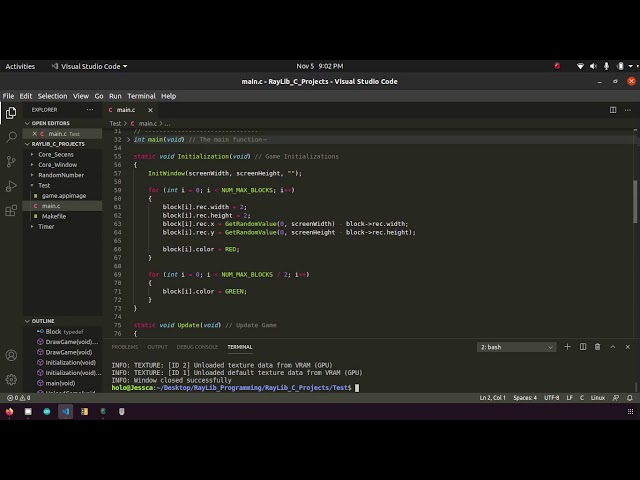Select the 2: bash terminal dropdown
Viewport: 640px width, 480px height.
coord(516,347)
